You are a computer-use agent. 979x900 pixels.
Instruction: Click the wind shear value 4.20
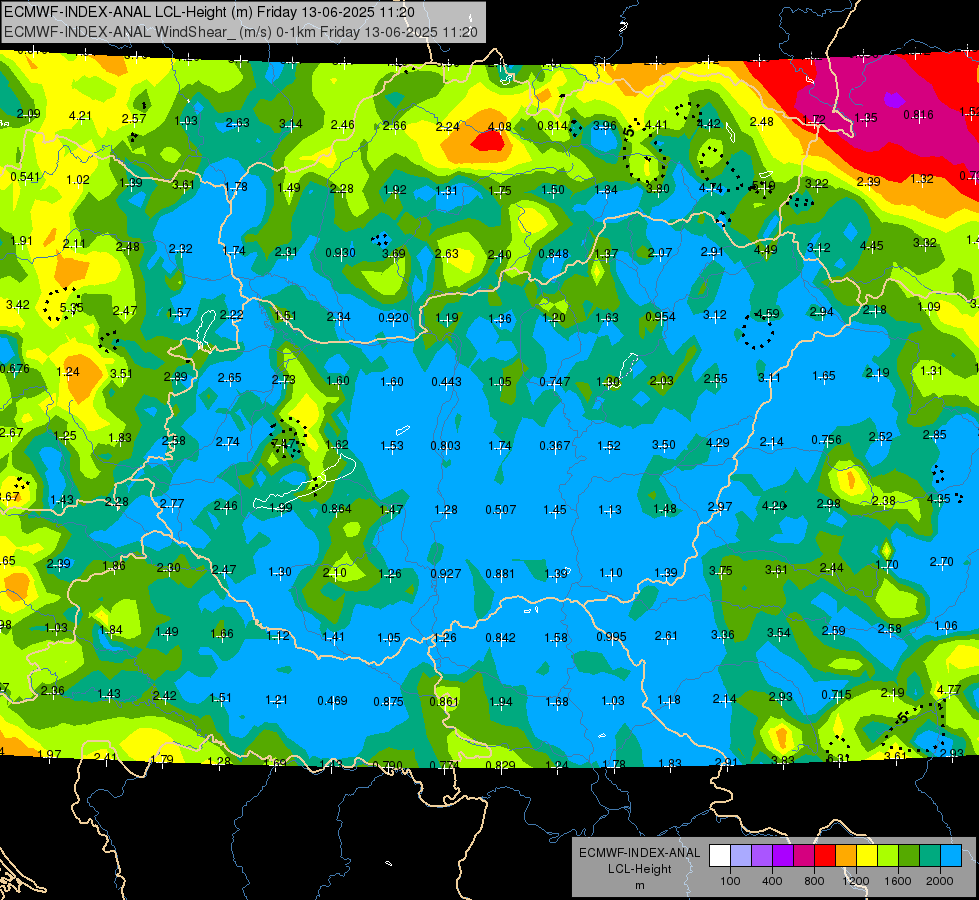(x=774, y=505)
